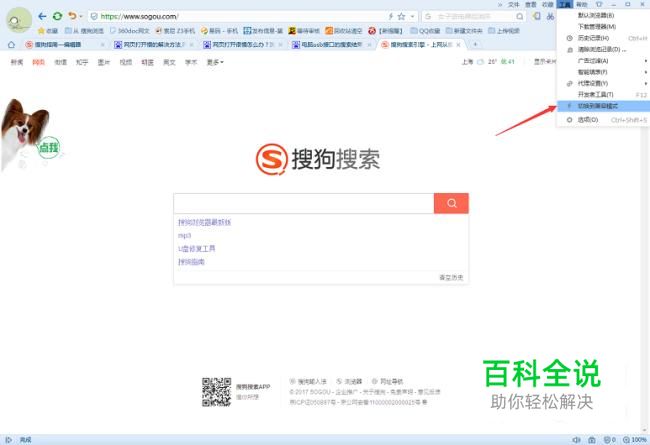Open the 文件 menu
The height and width of the screenshot is (445, 650).
tap(514, 5)
